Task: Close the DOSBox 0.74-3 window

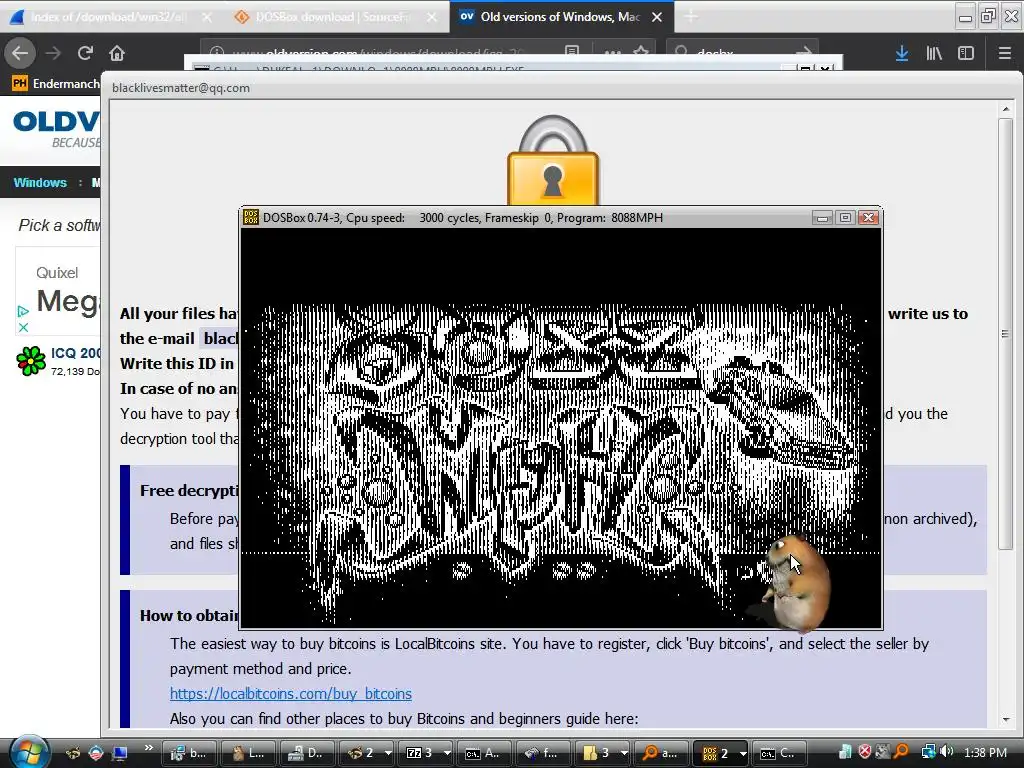Action: click(868, 217)
